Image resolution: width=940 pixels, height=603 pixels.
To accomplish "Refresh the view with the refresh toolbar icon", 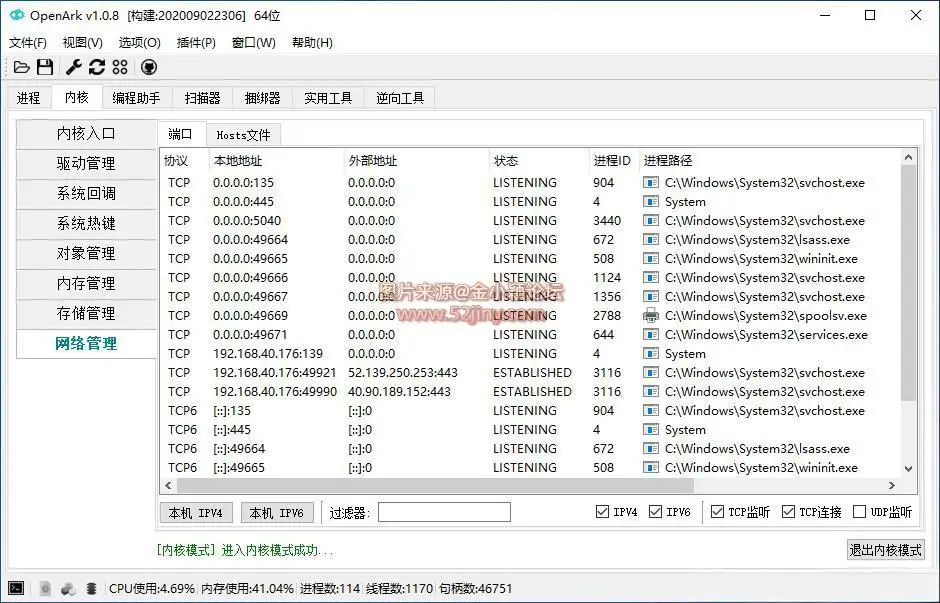I will pyautogui.click(x=95, y=67).
